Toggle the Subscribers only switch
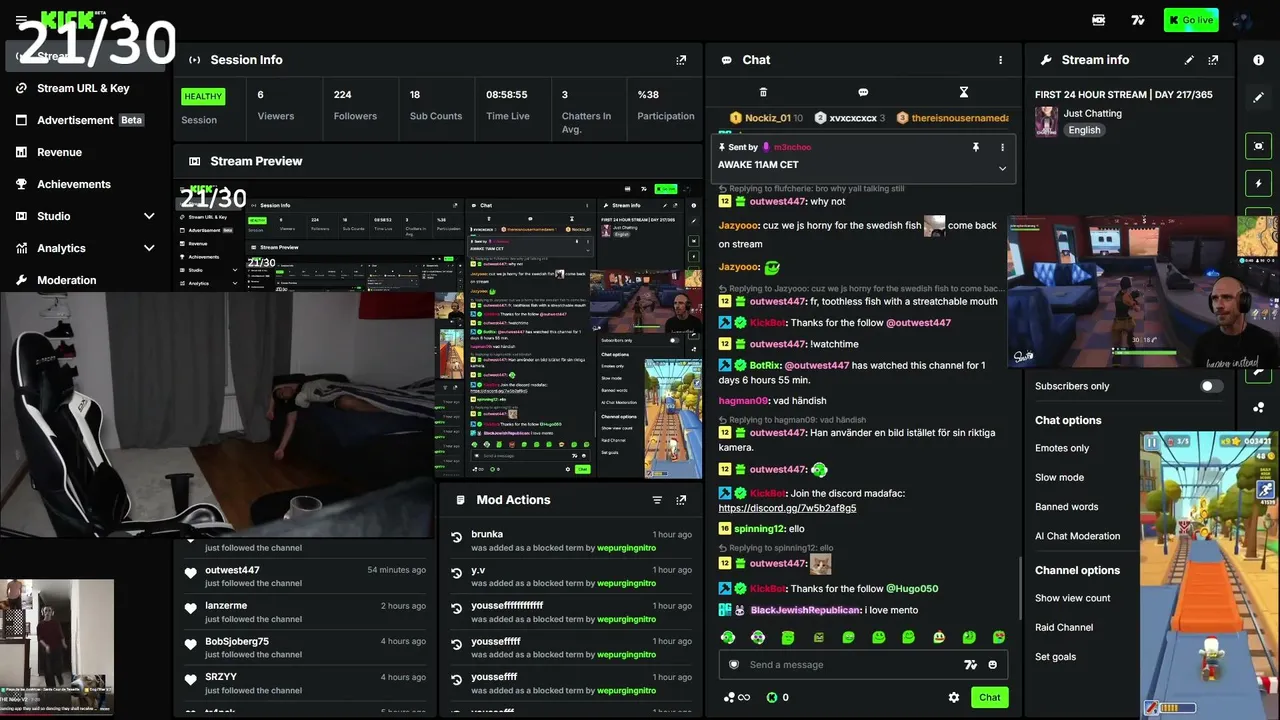The height and width of the screenshot is (720, 1280). (1211, 386)
